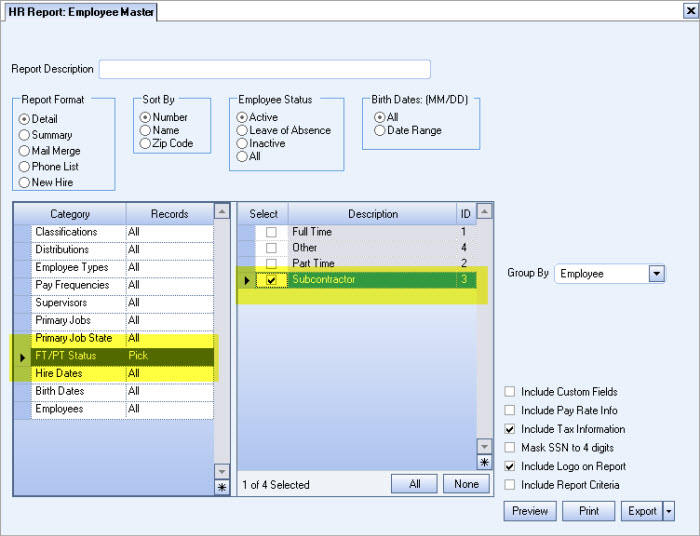This screenshot has width=700, height=536.
Task: Close the Employee Master report window
Action: point(690,10)
